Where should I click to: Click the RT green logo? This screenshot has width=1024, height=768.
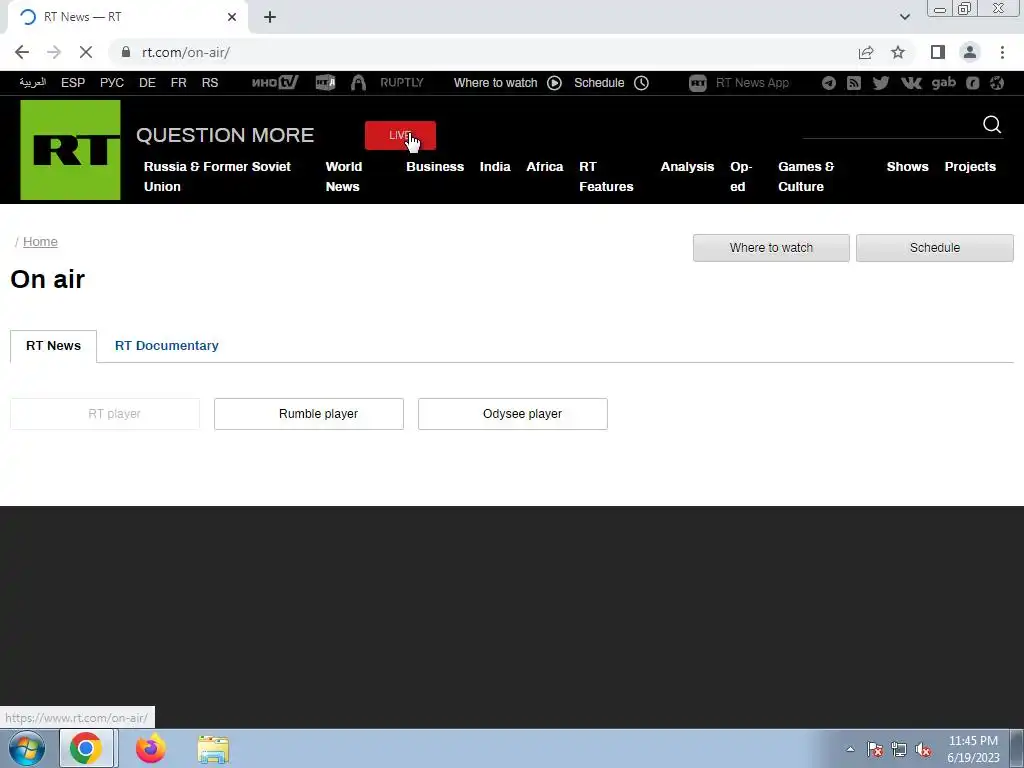click(x=71, y=150)
